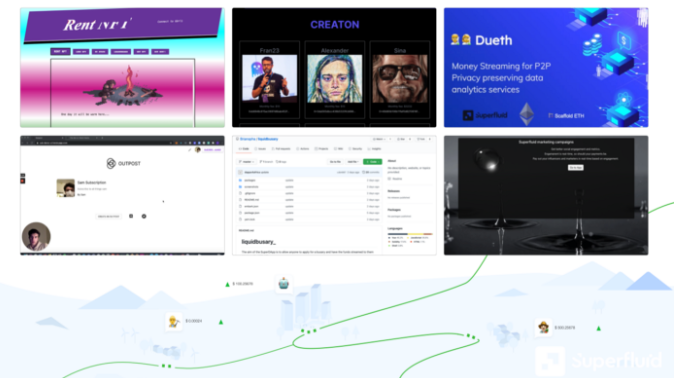675x378 pixels.
Task: Click the commits count link in GitHub
Action: [371, 172]
